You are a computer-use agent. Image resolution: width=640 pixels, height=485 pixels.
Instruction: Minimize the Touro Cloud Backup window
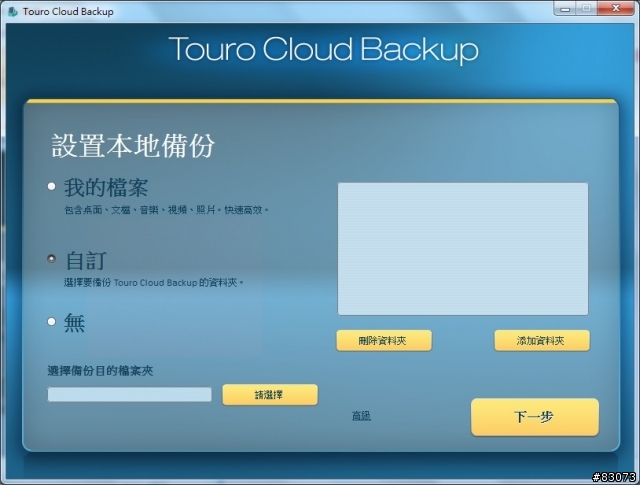[x=565, y=9]
